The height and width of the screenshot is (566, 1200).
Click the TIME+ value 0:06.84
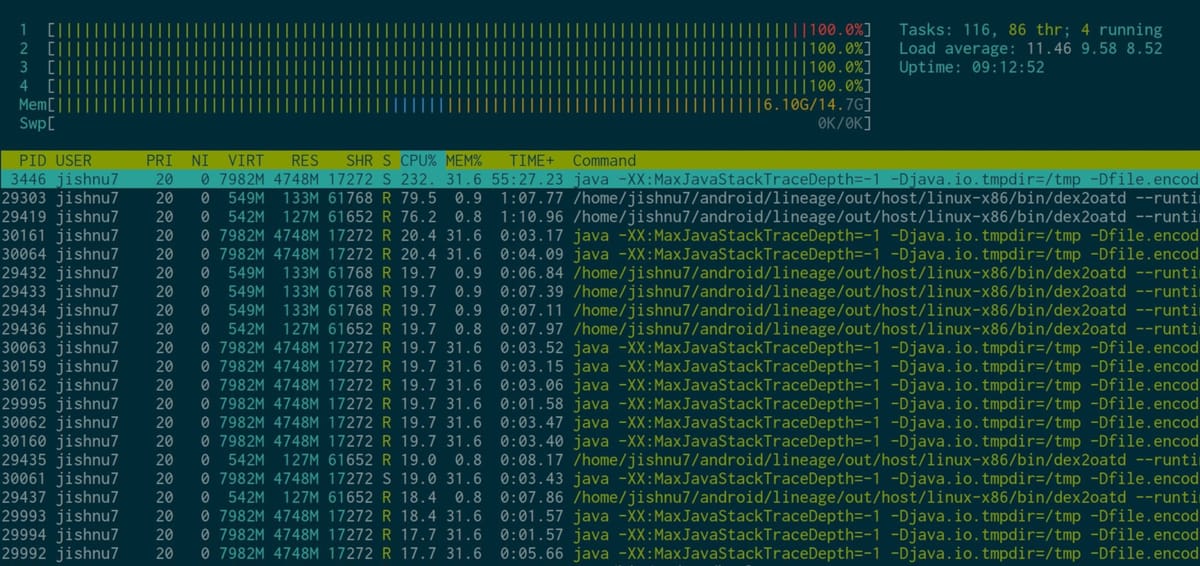click(532, 273)
